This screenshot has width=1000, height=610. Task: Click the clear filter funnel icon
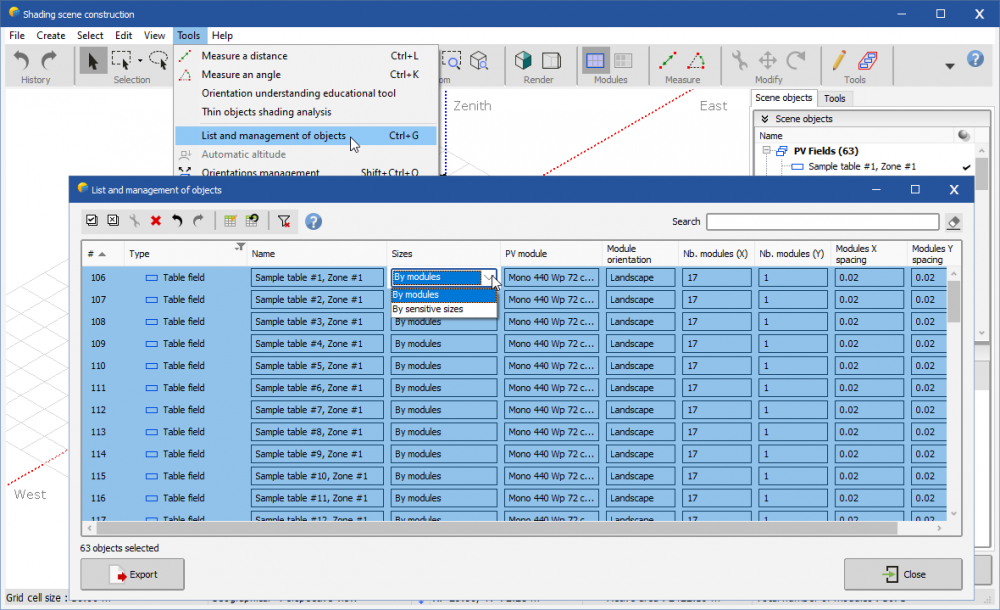pyautogui.click(x=284, y=221)
